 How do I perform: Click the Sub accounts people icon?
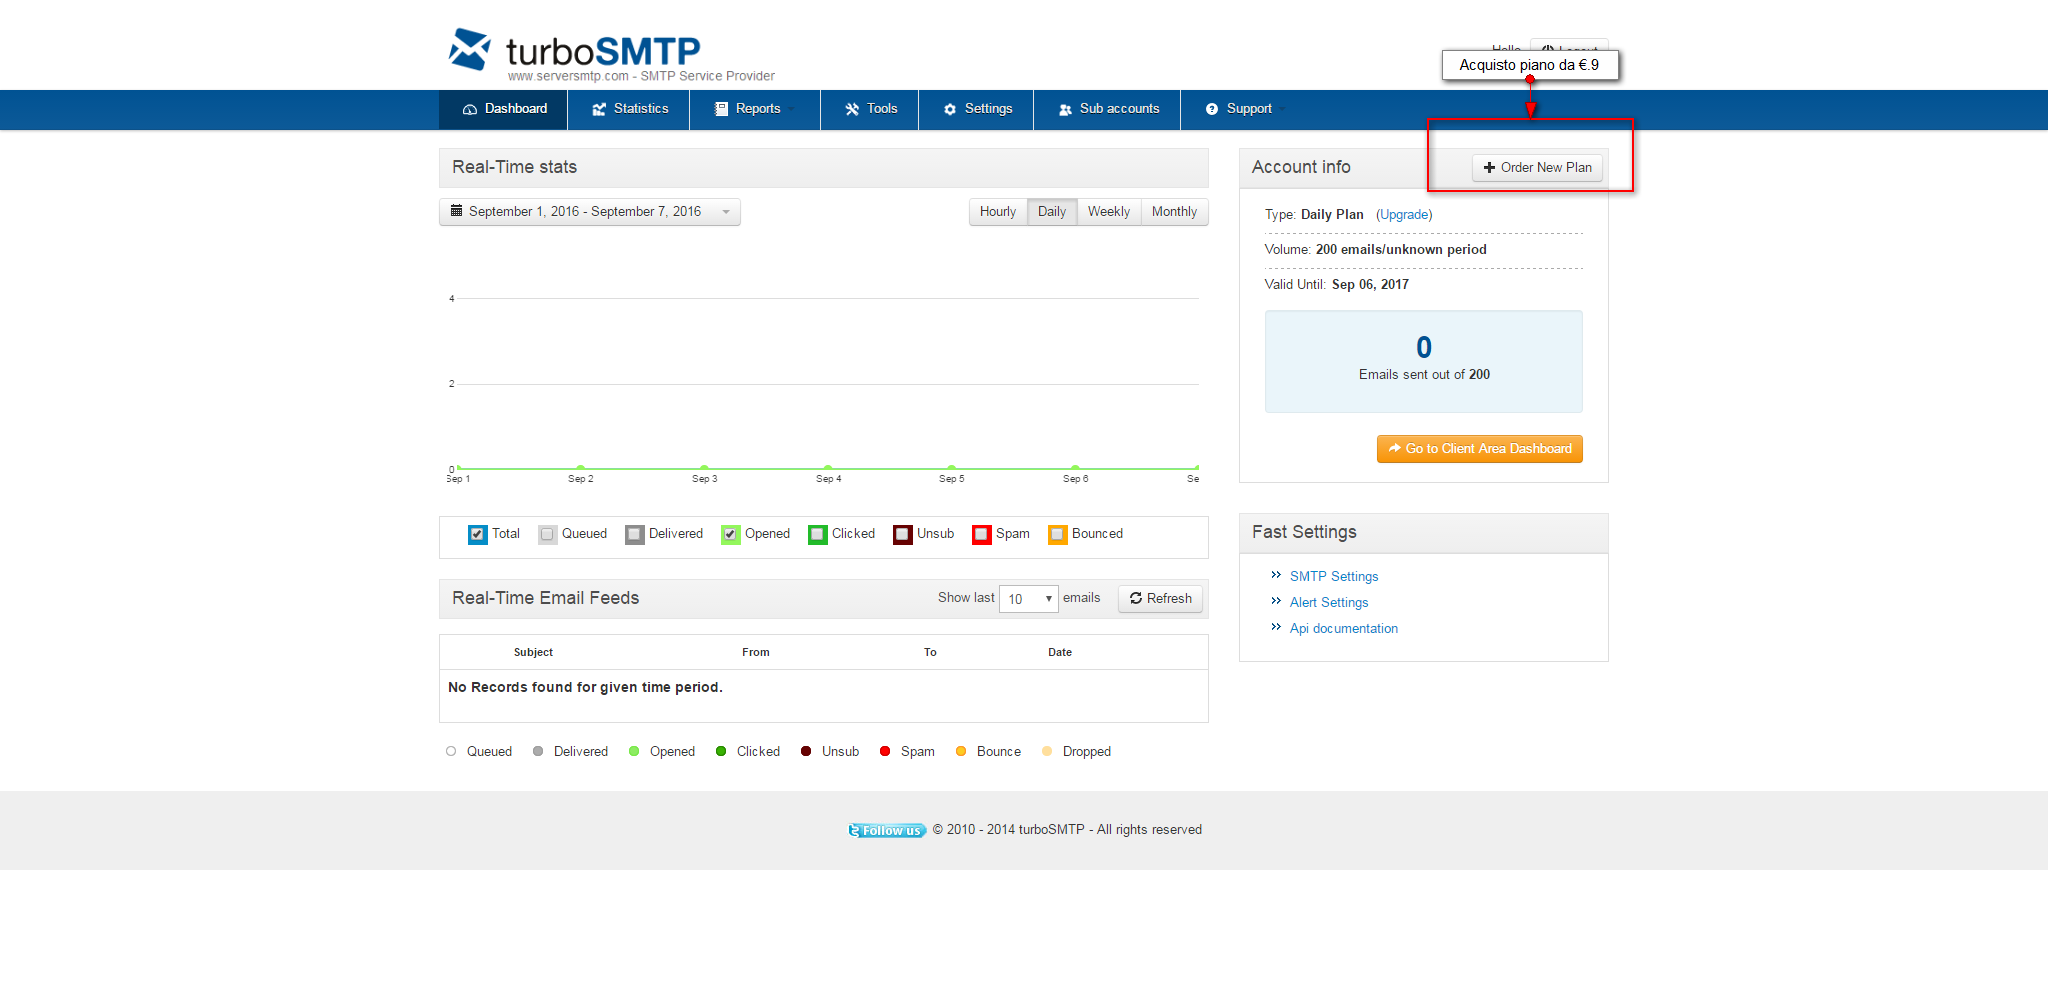pos(1065,109)
